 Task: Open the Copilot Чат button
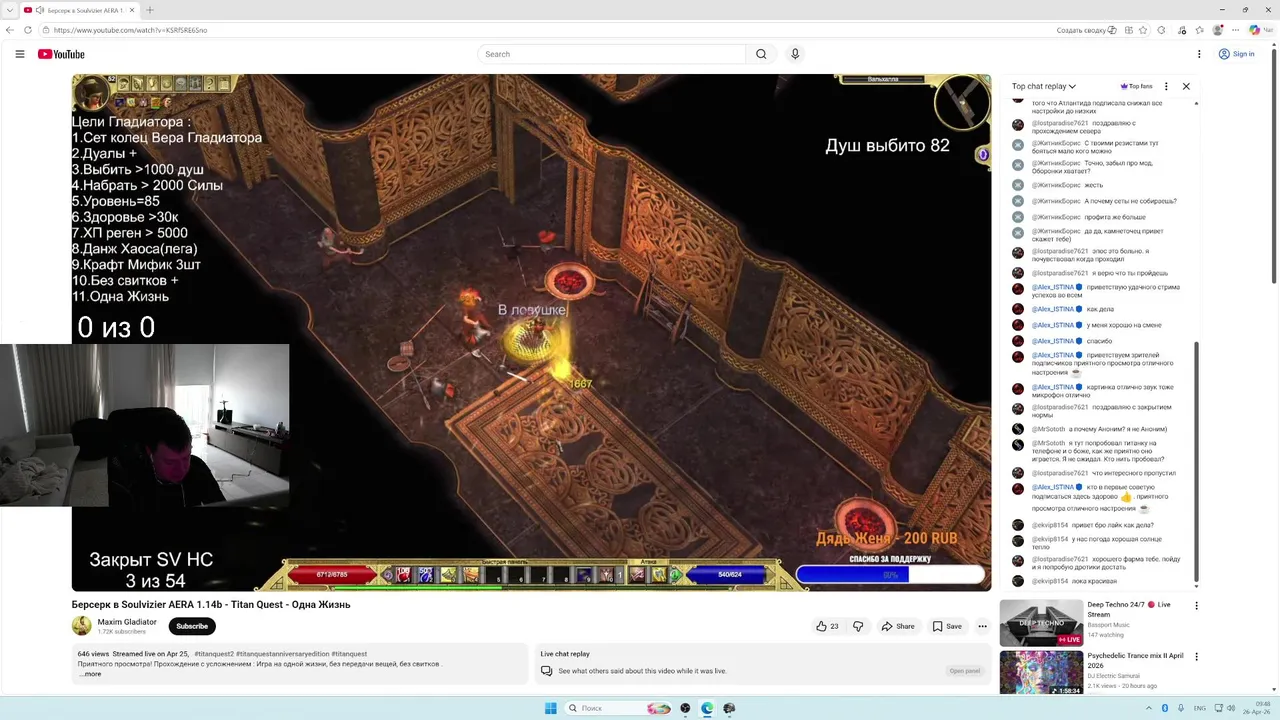pos(1260,30)
